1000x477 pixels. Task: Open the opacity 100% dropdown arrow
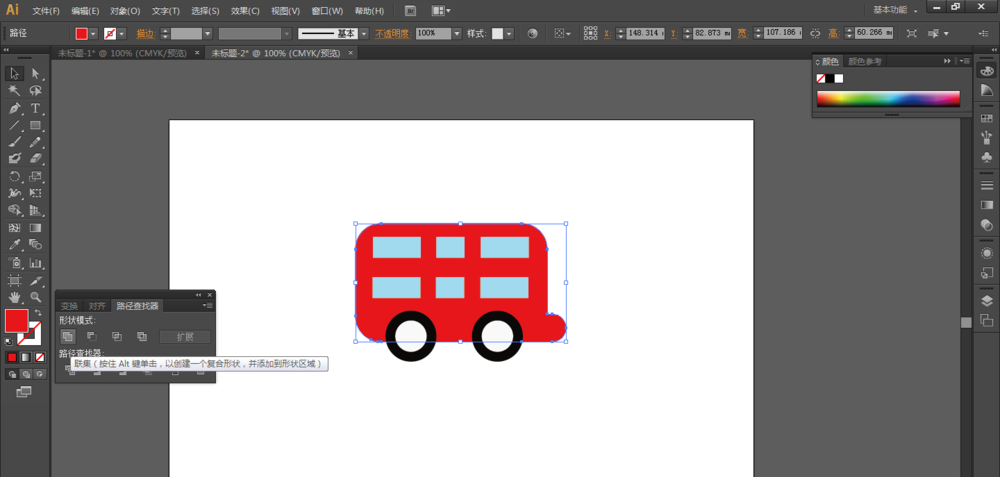click(457, 33)
